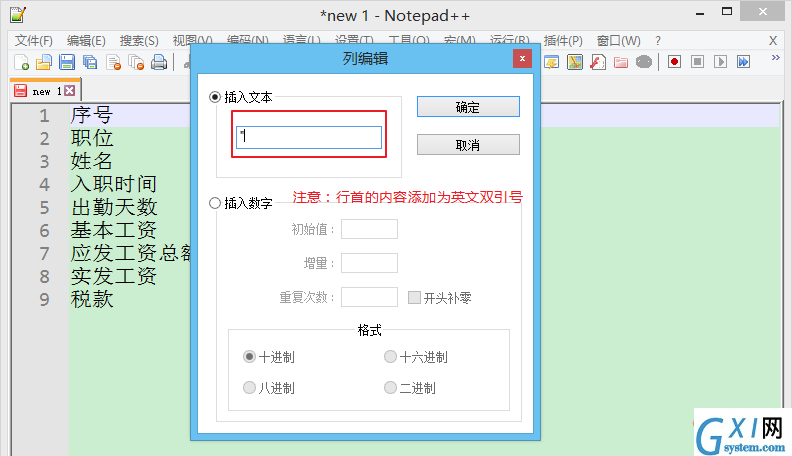The image size is (792, 456).
Task: Confirm column edit with 确定 button
Action: pos(468,107)
